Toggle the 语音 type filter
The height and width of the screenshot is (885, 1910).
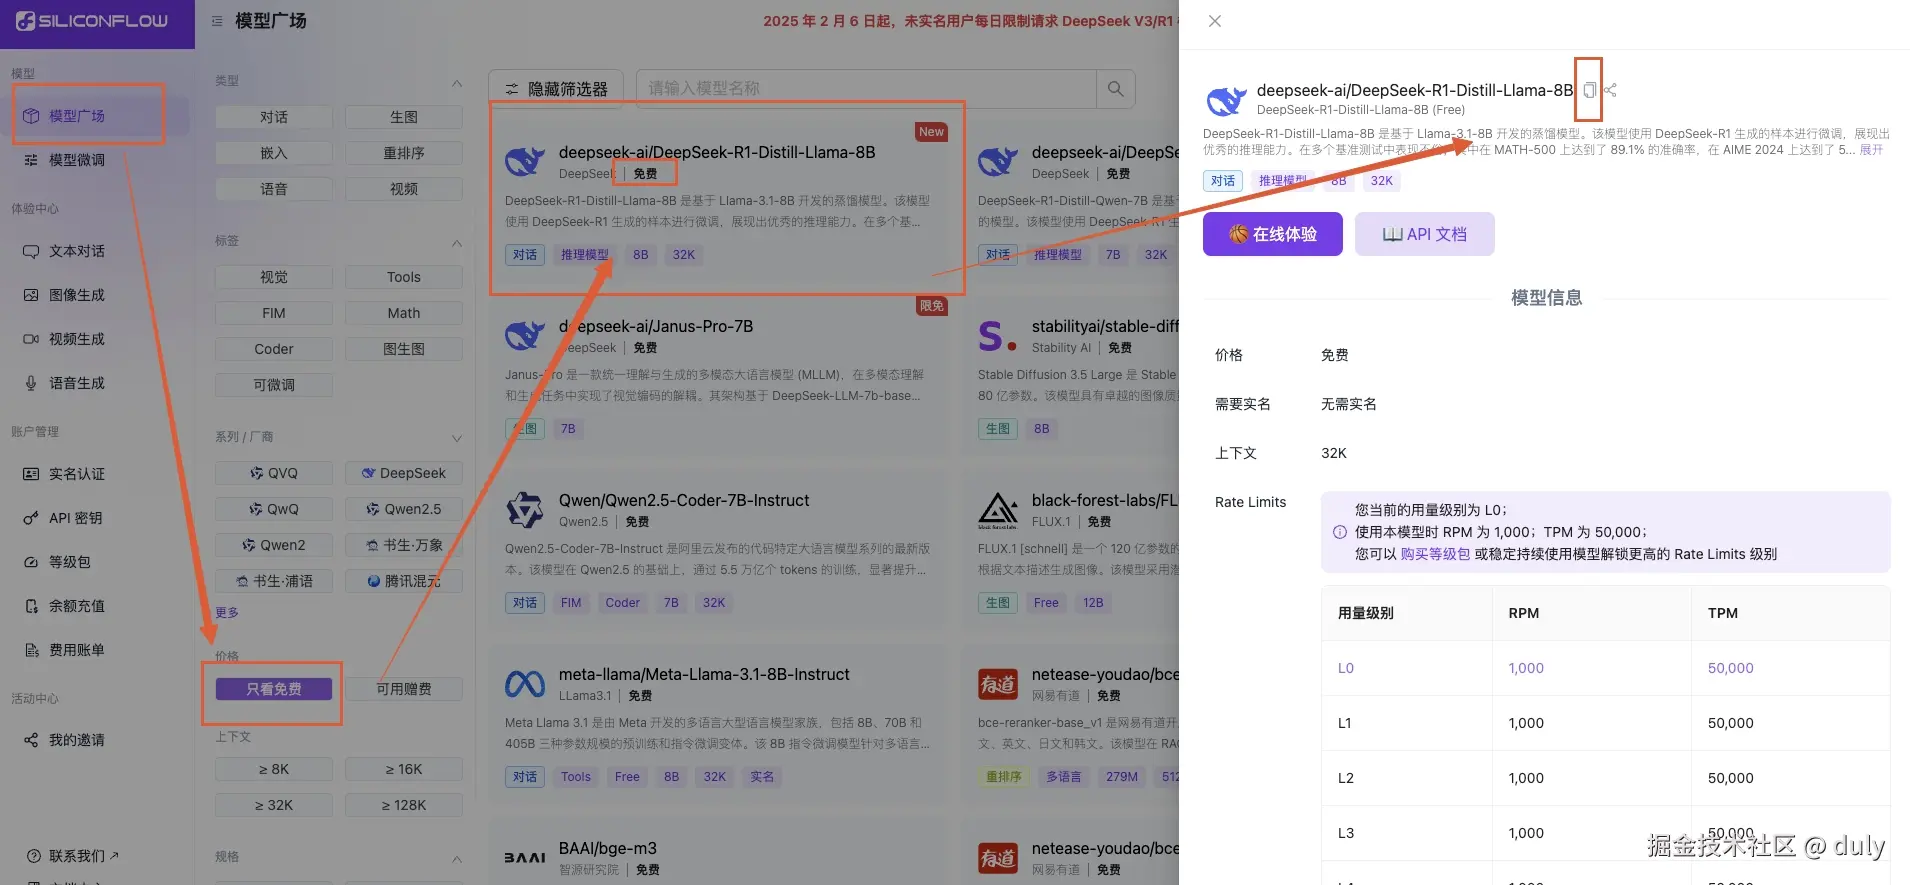[x=274, y=189]
